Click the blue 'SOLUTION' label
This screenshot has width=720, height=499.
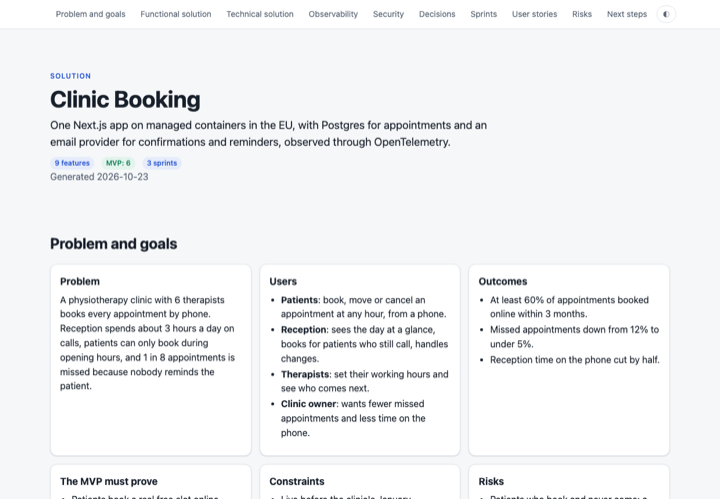pyautogui.click(x=71, y=76)
